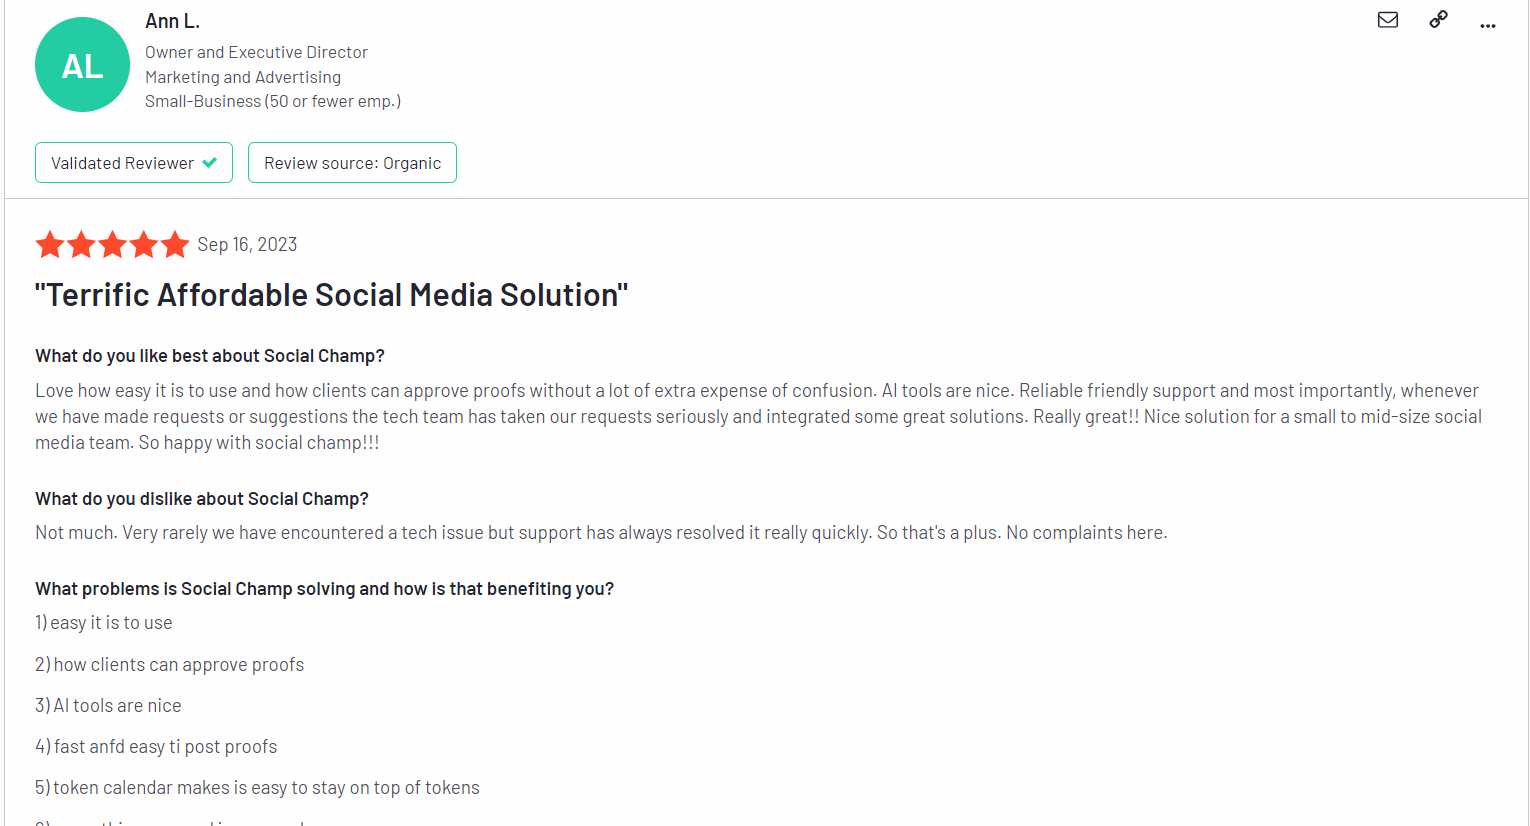Viewport: 1530px width, 826px height.
Task: Click the Small-Business company size label
Action: (273, 101)
